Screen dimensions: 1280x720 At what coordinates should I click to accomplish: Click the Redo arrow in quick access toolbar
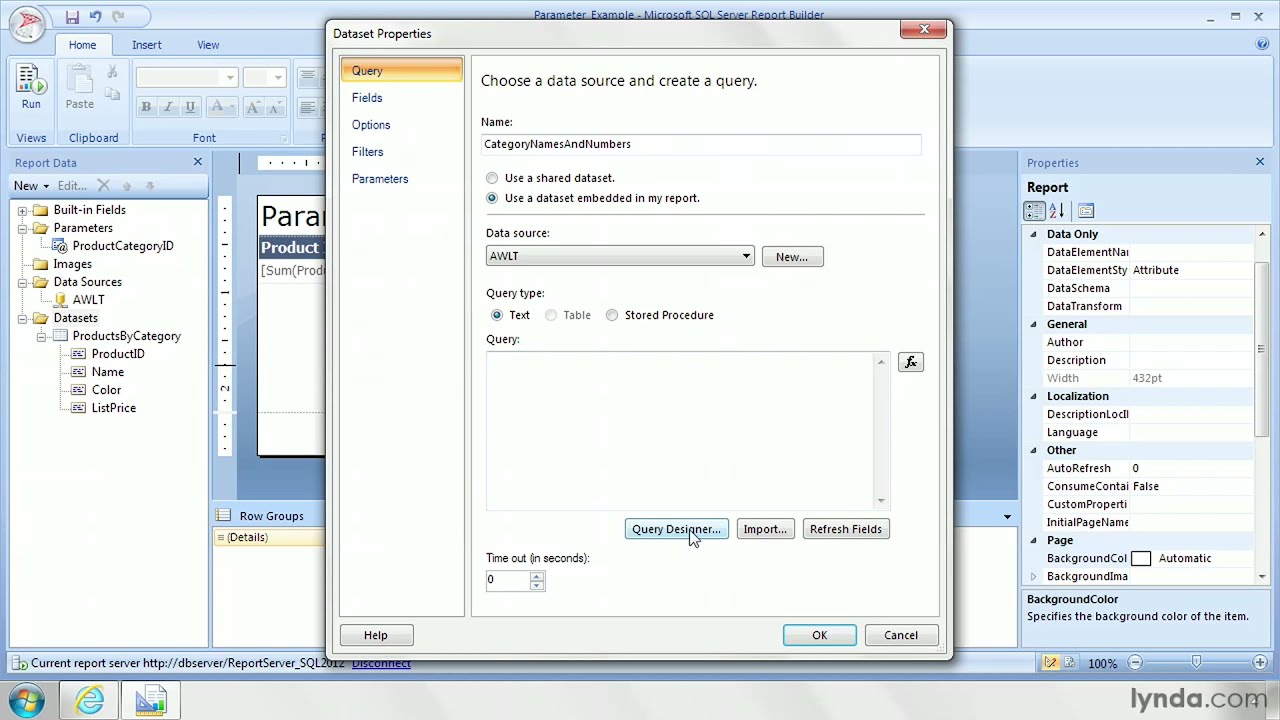coord(118,16)
